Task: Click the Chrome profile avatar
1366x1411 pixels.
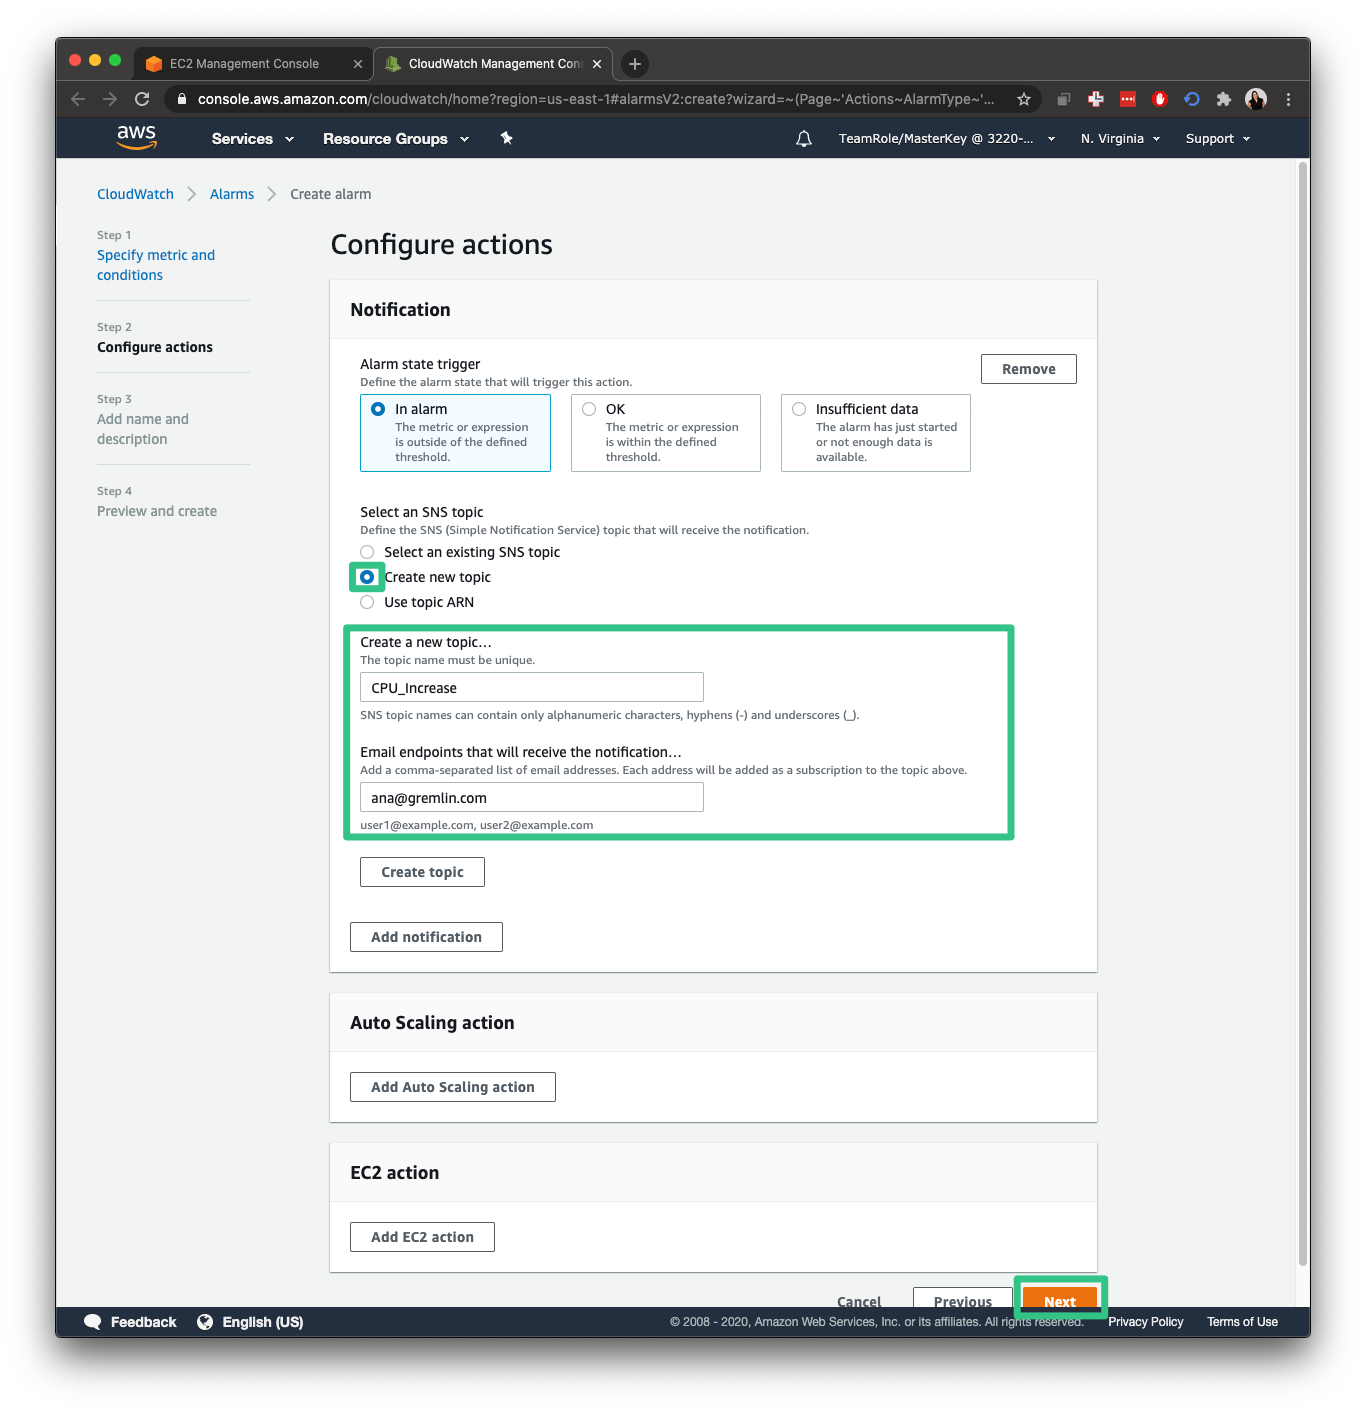Action: [x=1256, y=99]
